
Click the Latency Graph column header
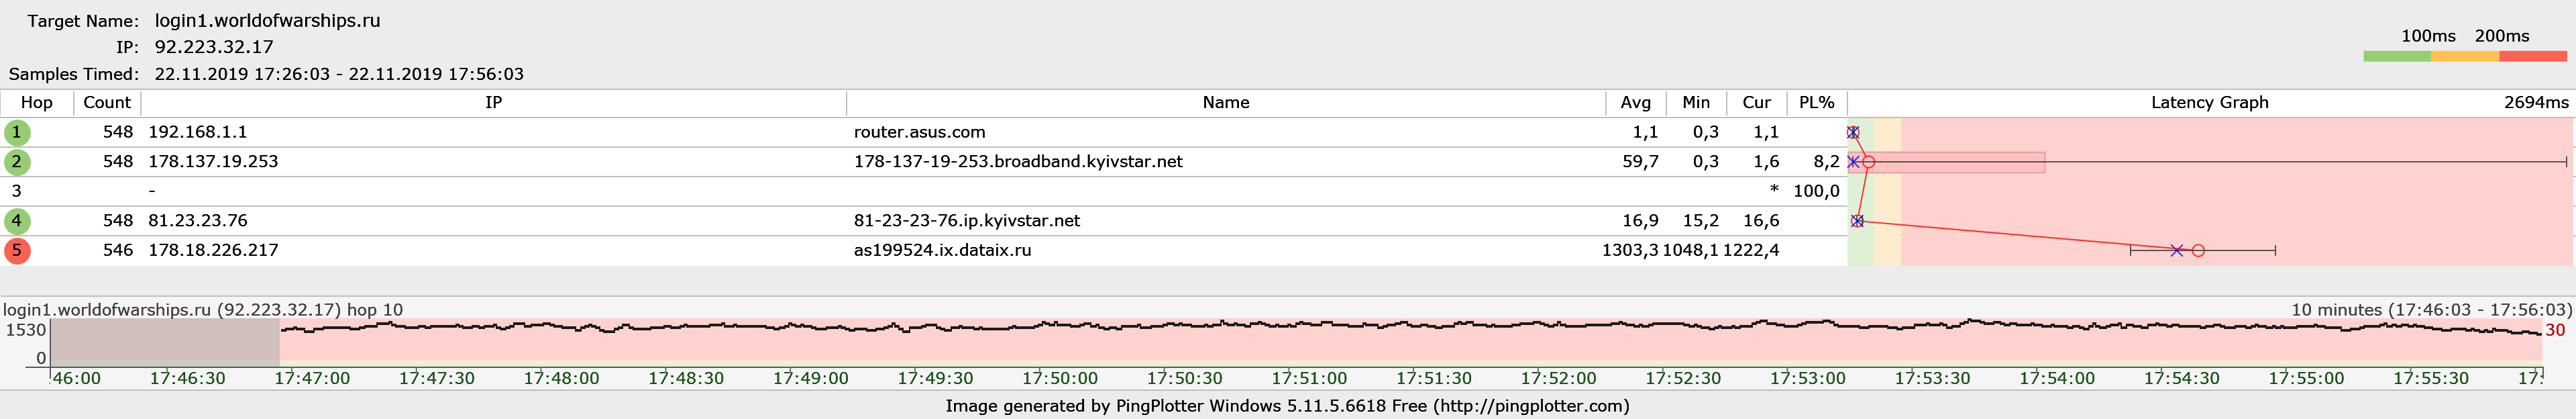point(2210,102)
